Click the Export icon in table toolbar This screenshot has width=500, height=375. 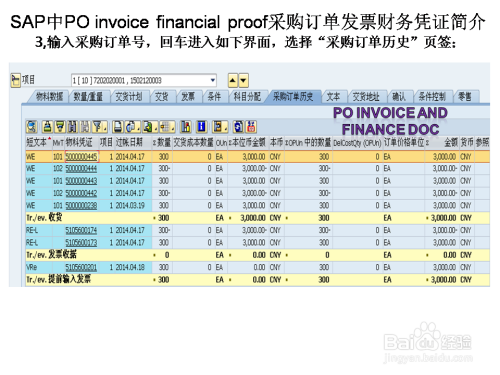click(x=150, y=127)
